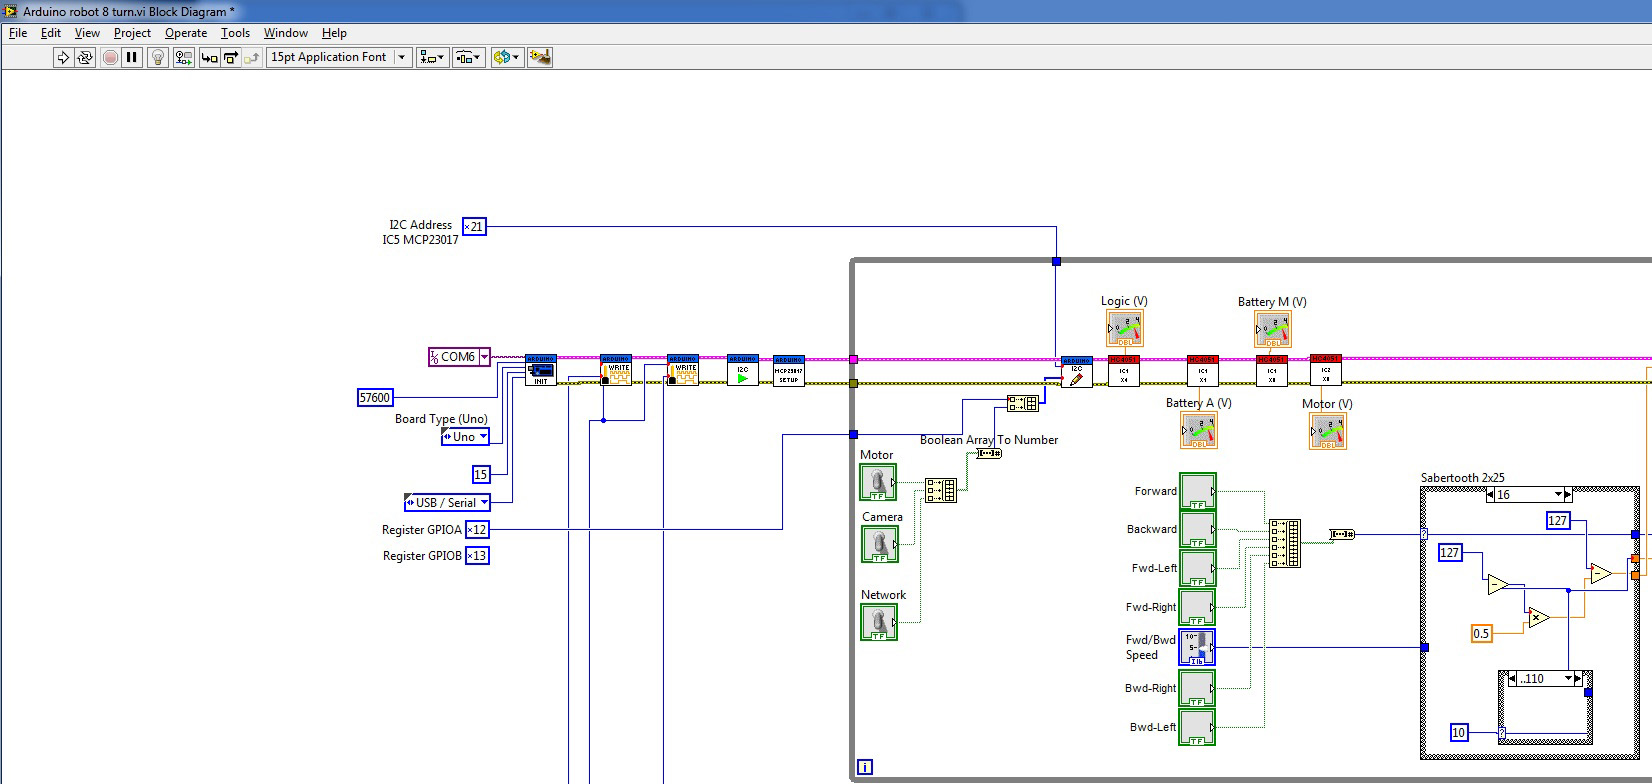
Task: Open case selector dropdown showing 16
Action: [1559, 495]
